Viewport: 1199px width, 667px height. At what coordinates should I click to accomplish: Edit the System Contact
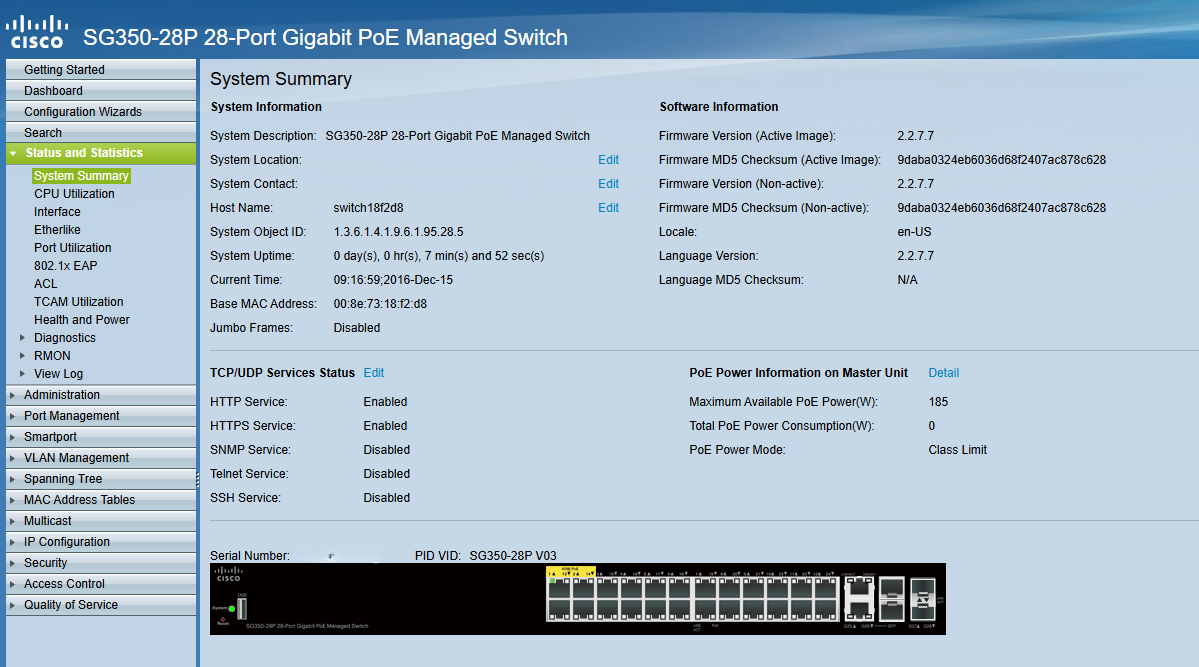609,184
